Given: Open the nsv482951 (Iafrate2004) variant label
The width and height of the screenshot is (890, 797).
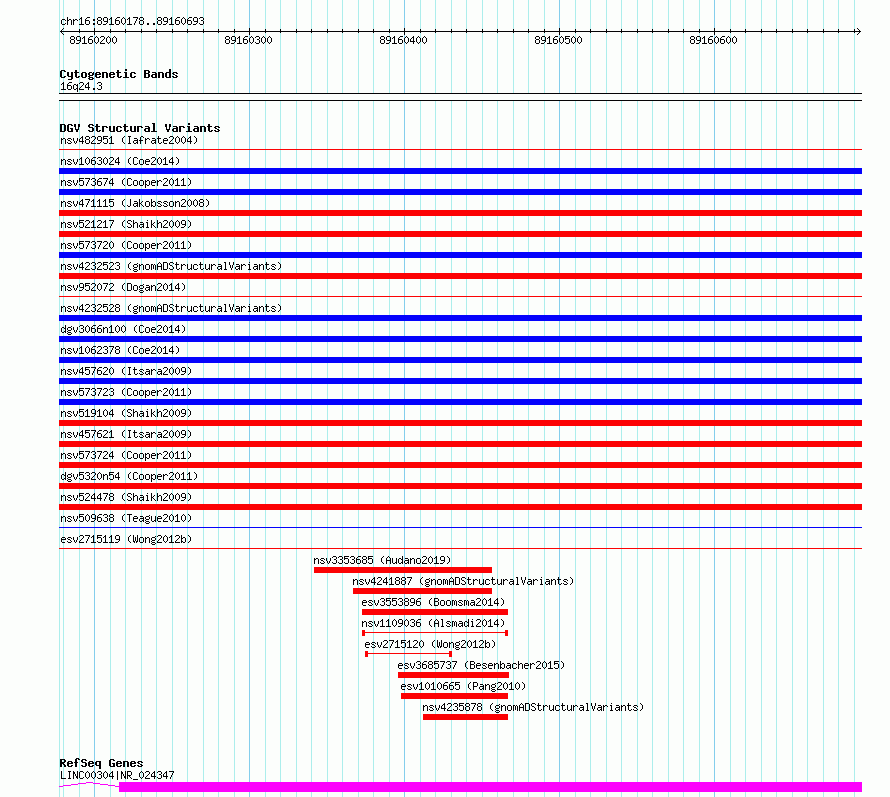Looking at the screenshot, I should point(129,140).
